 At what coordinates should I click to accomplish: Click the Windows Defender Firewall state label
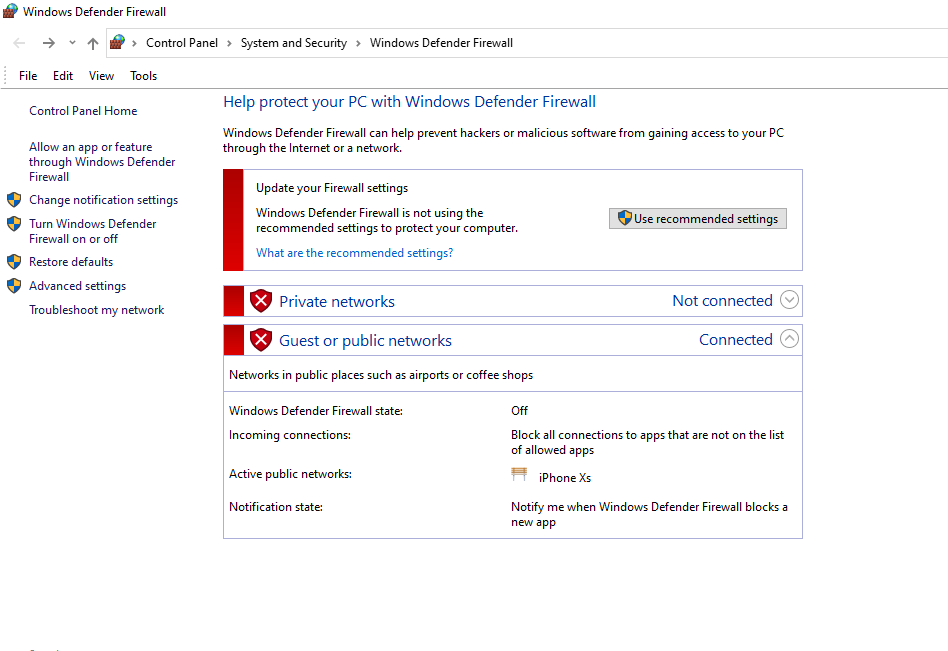tap(316, 410)
